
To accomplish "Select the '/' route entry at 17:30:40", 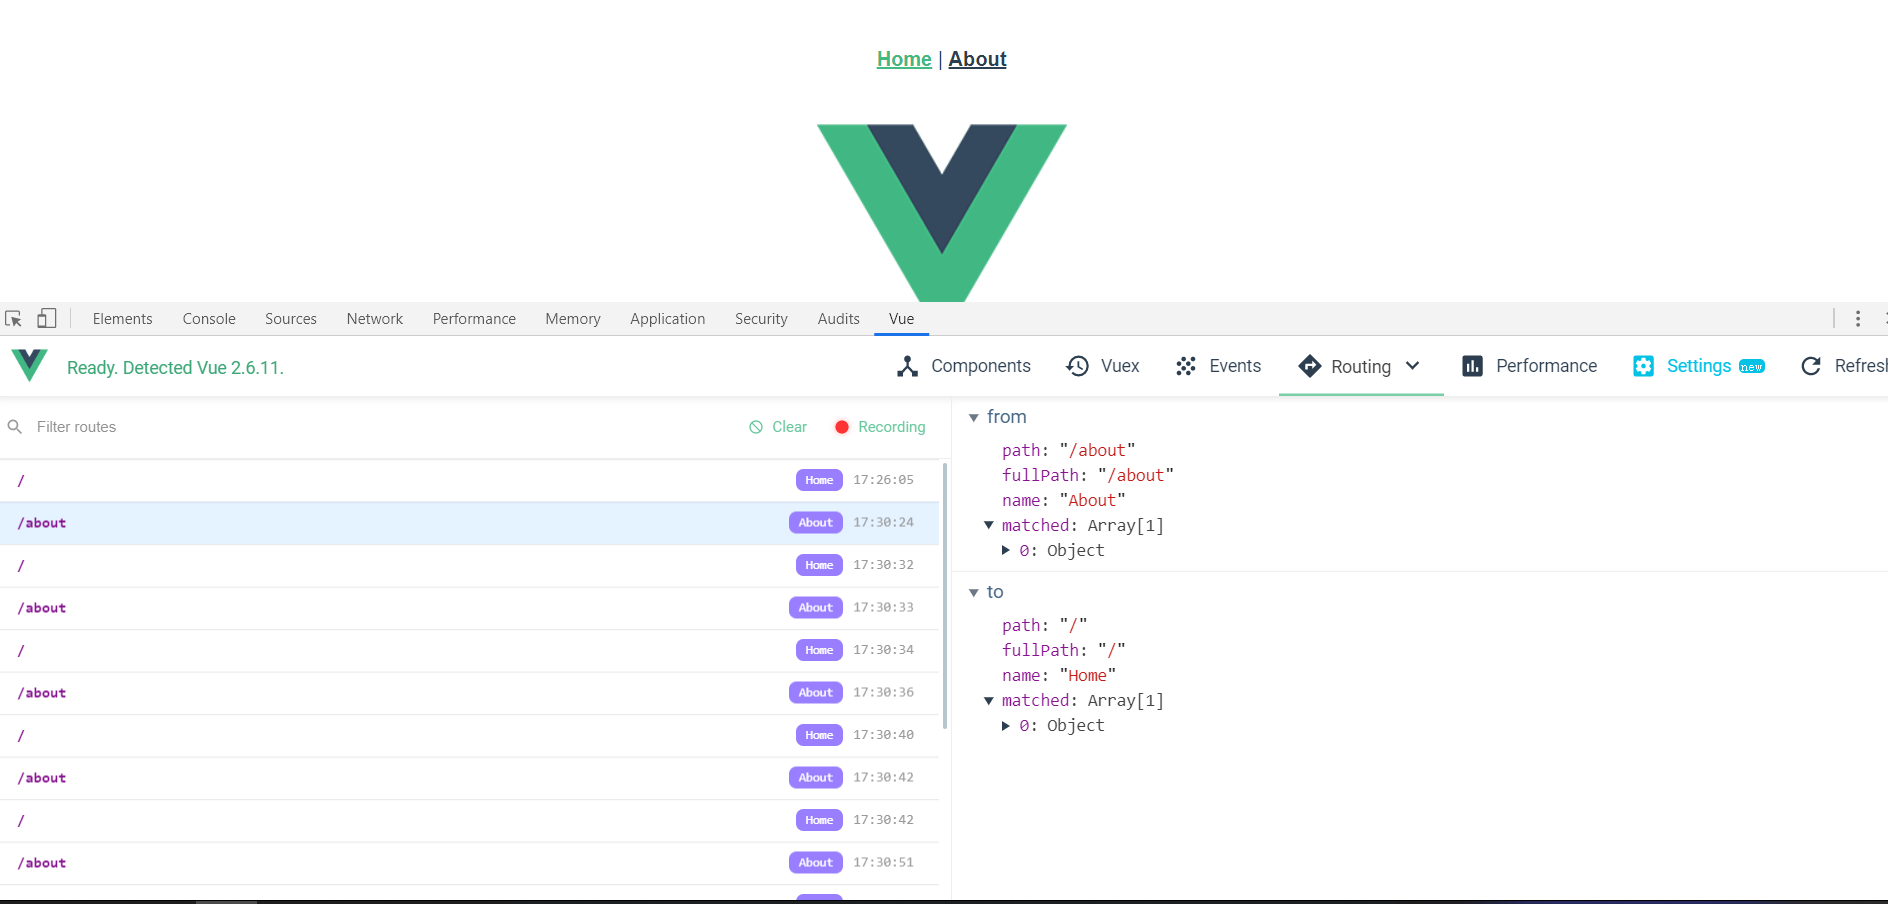I will pyautogui.click(x=469, y=735).
